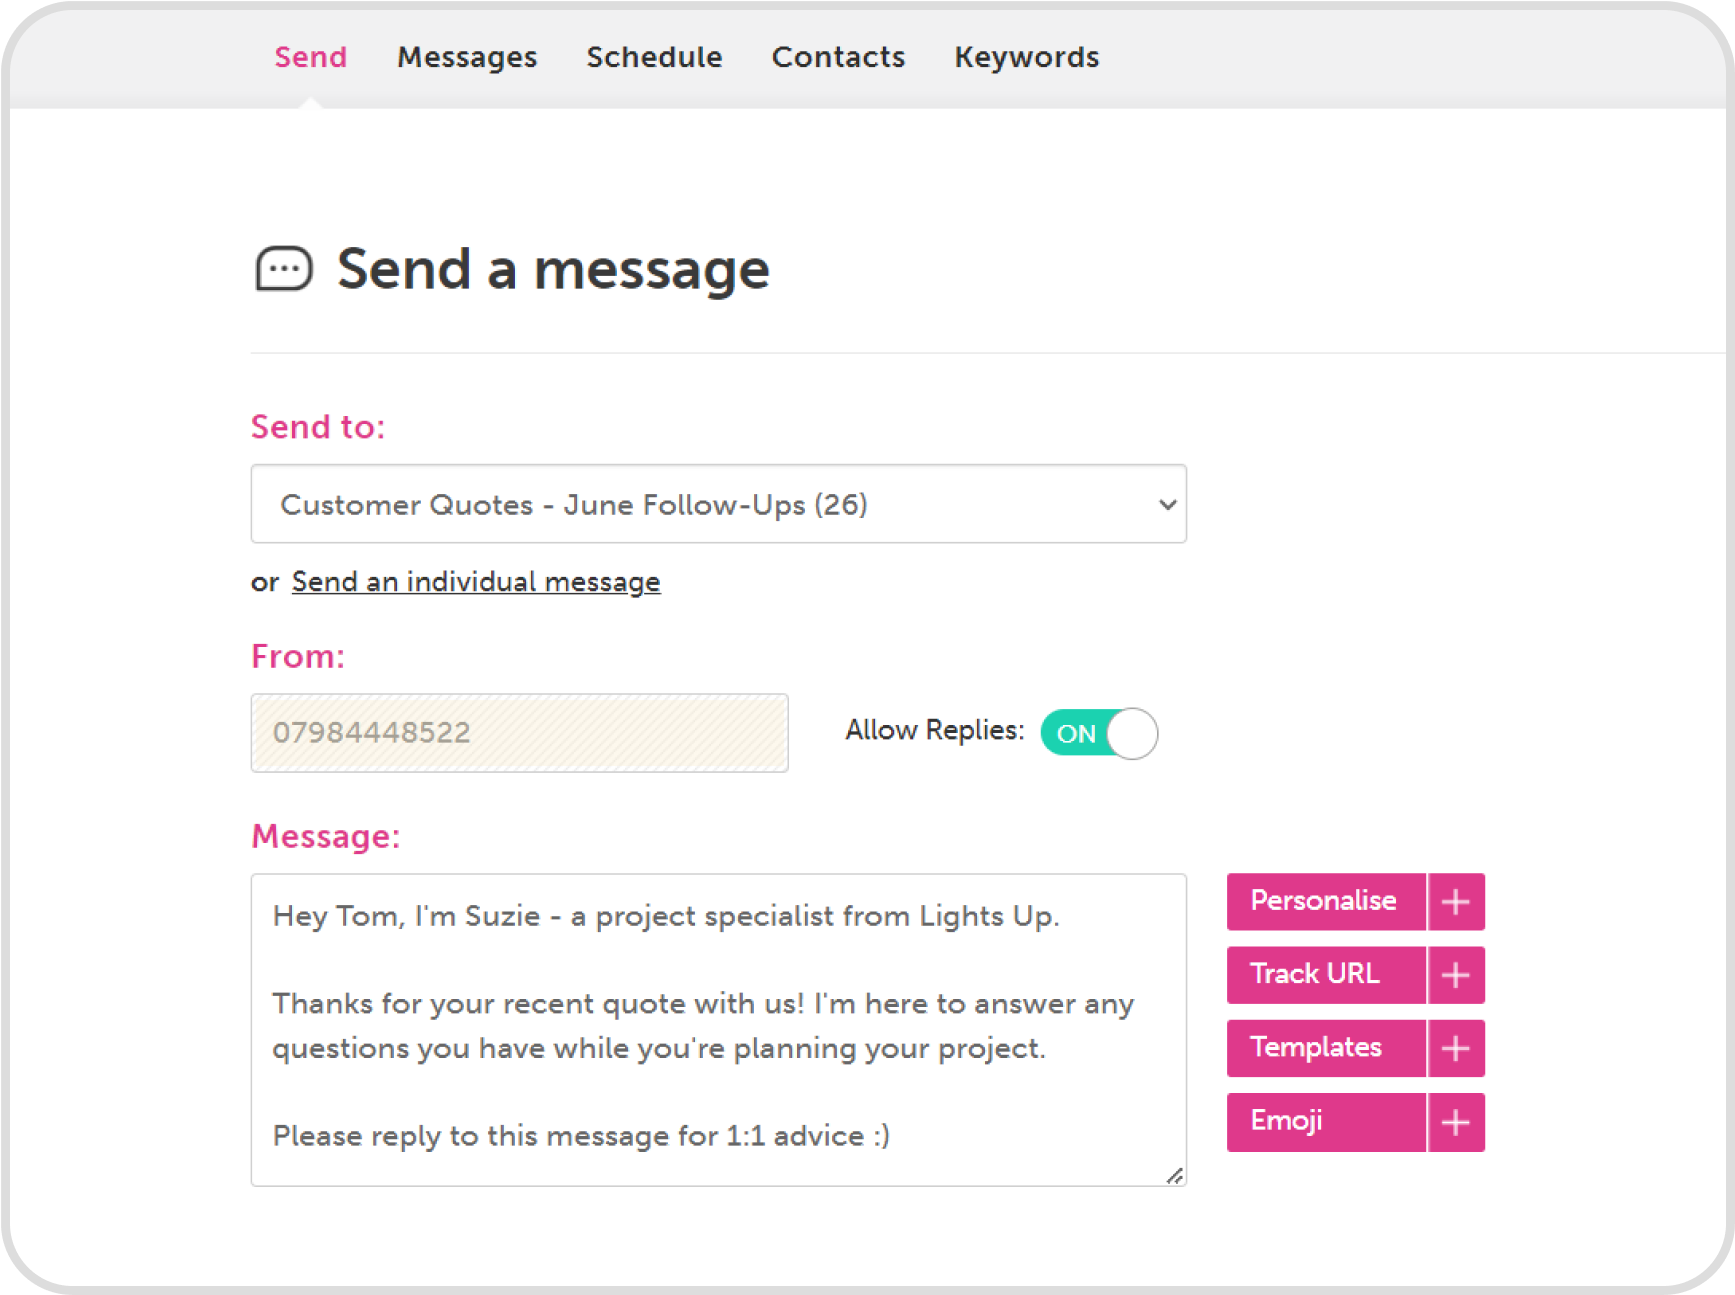
Task: Browse message Templates
Action: 1316,1048
